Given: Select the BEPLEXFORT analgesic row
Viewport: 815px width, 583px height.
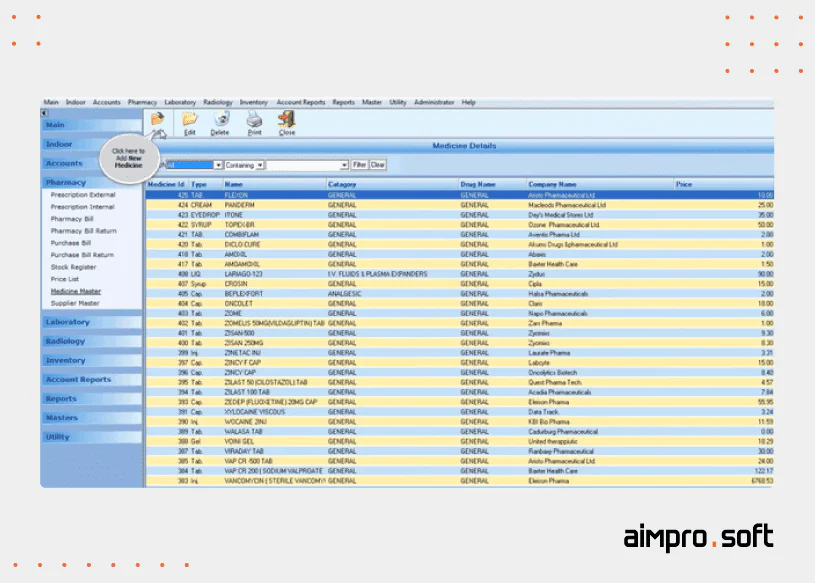Looking at the screenshot, I should [x=459, y=294].
